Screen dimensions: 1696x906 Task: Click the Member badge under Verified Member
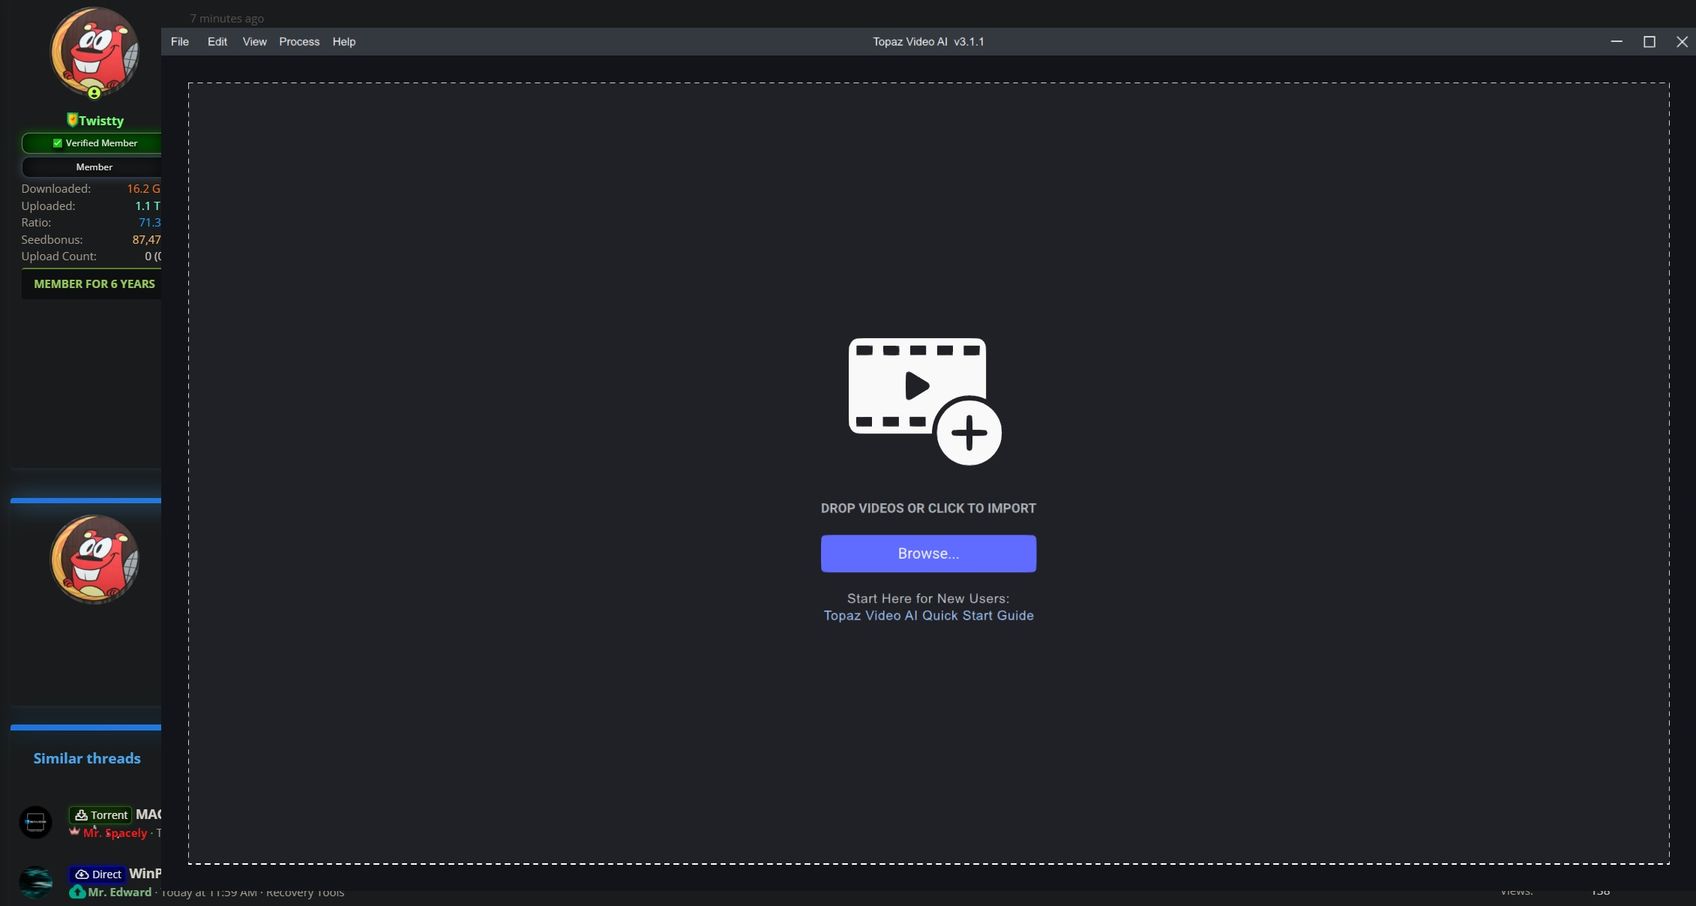93,167
